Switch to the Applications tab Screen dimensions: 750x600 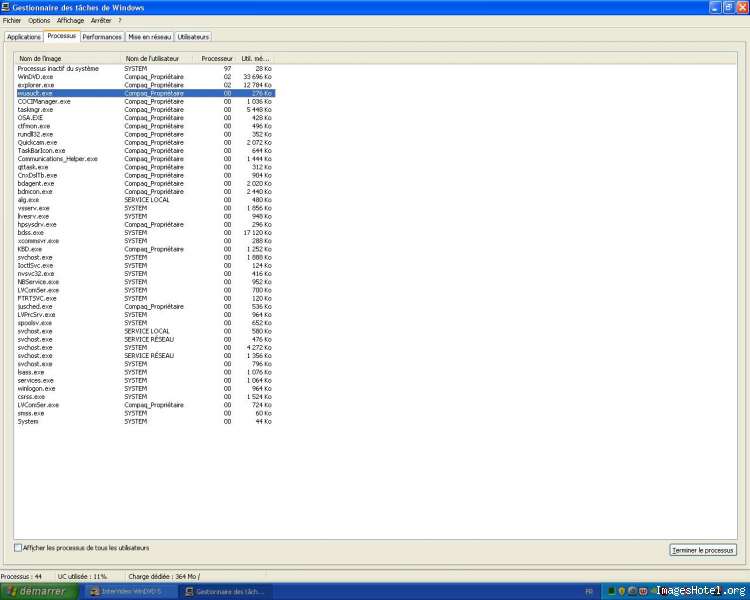(24, 37)
